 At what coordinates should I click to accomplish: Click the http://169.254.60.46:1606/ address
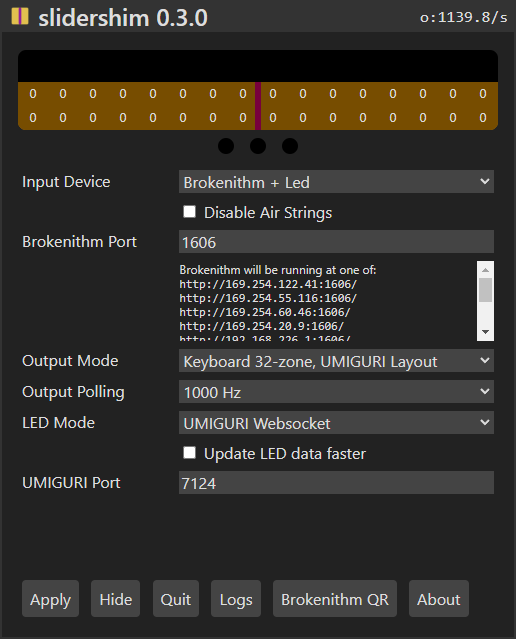click(265, 312)
